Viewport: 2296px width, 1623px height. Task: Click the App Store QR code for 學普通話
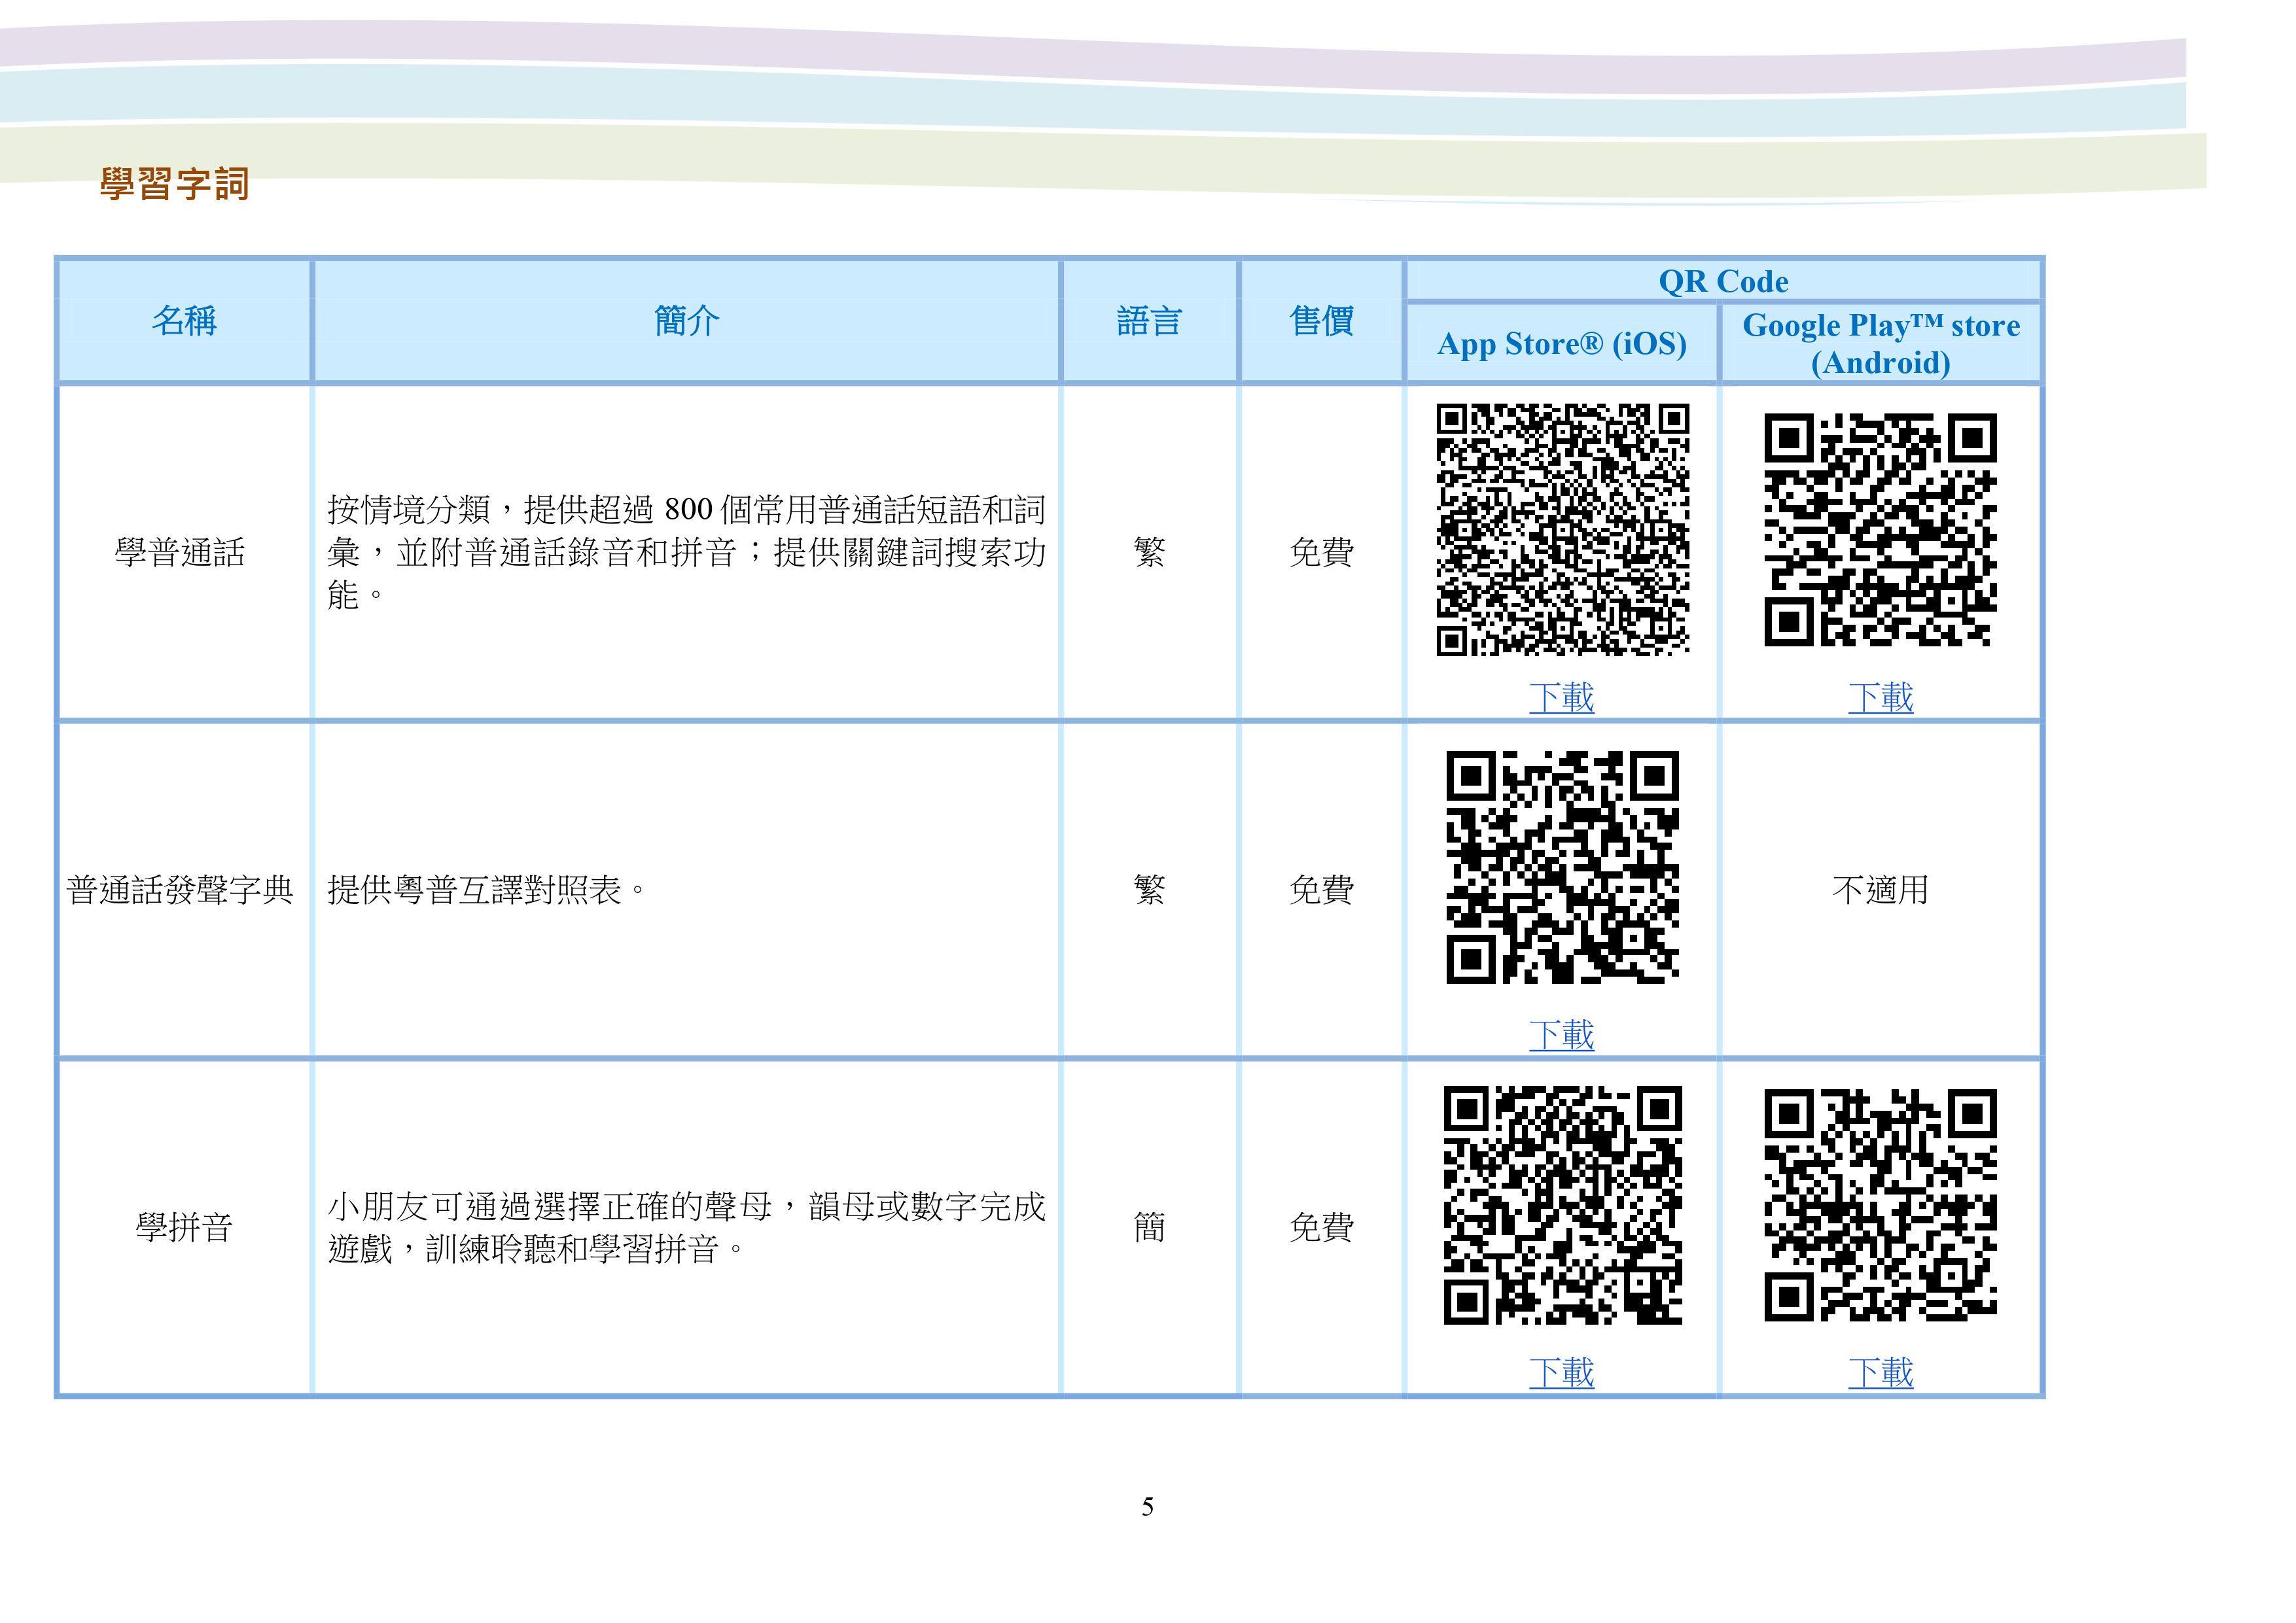tap(1562, 529)
